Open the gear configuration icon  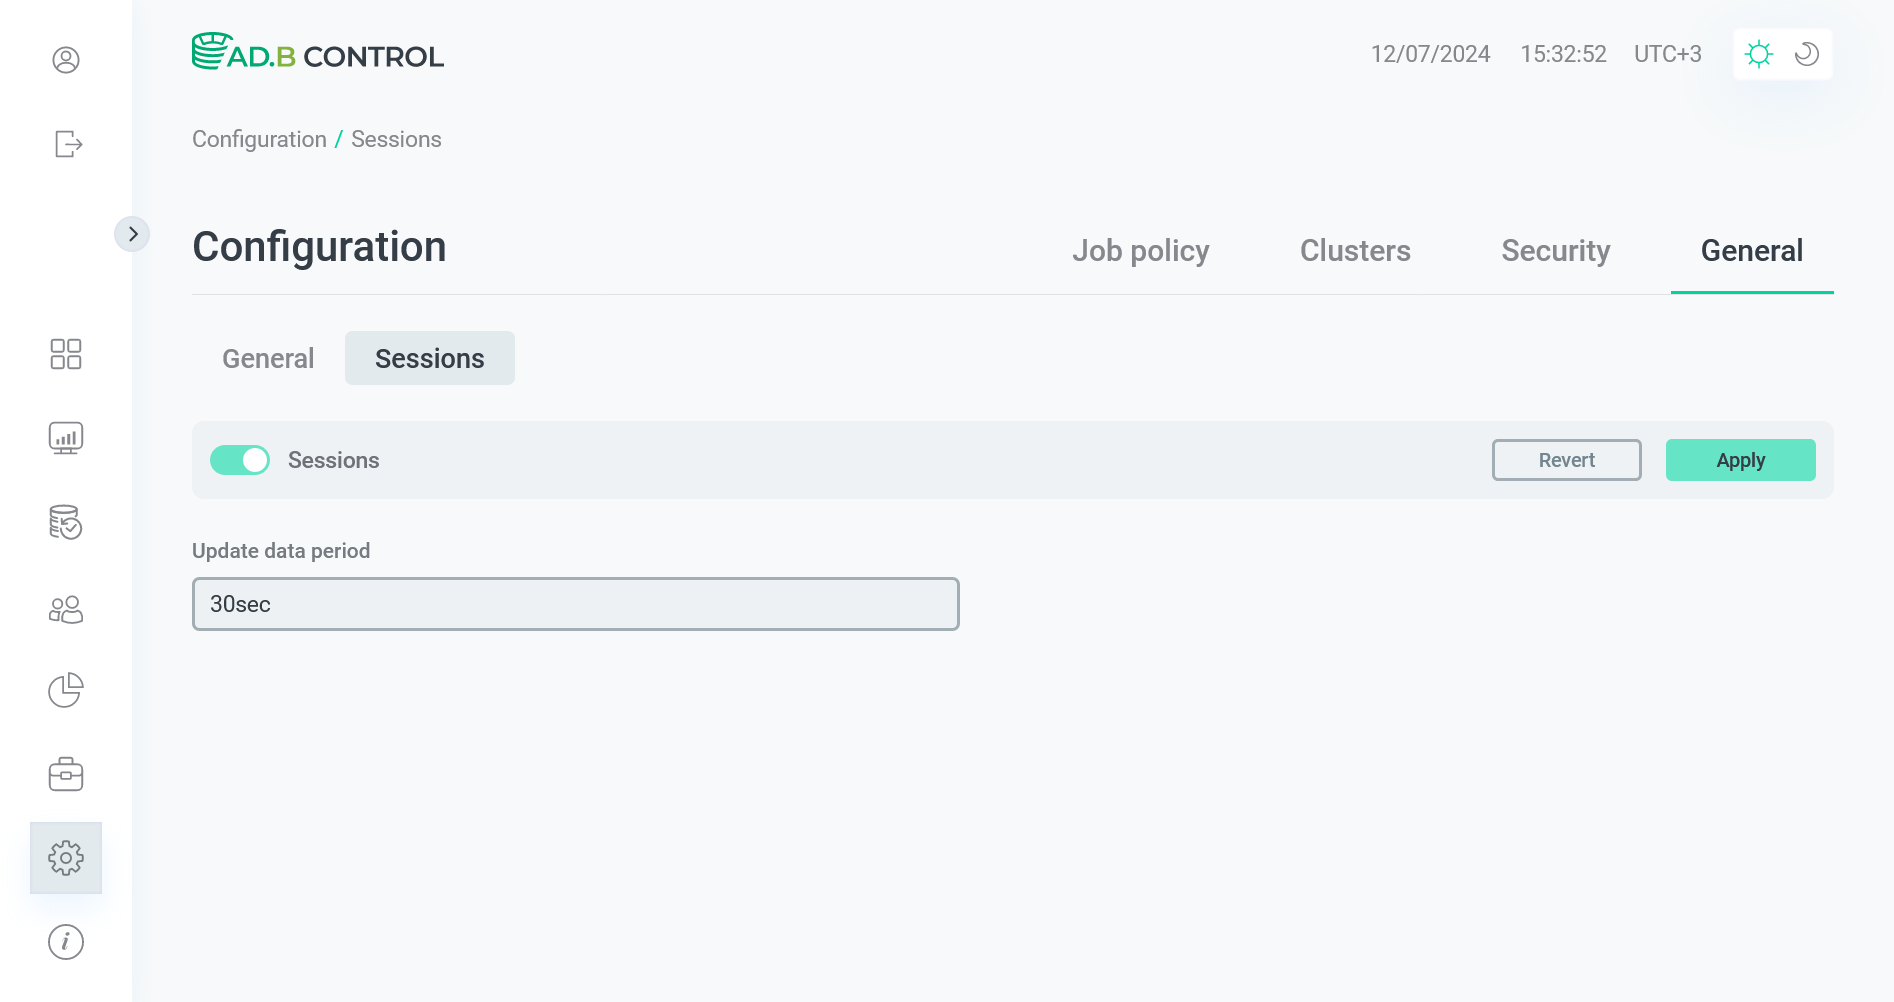click(x=66, y=858)
